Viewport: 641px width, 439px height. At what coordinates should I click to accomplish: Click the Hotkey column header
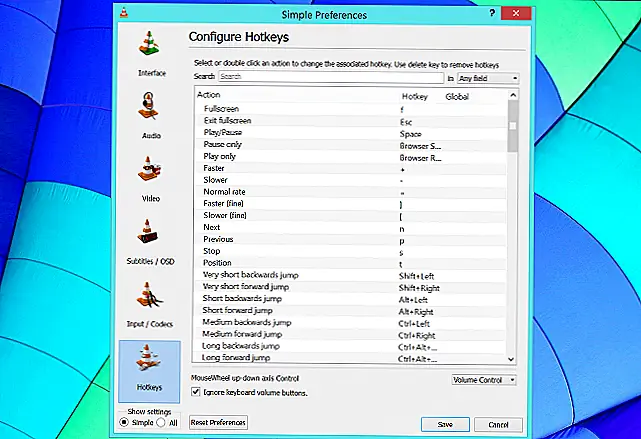coord(413,94)
